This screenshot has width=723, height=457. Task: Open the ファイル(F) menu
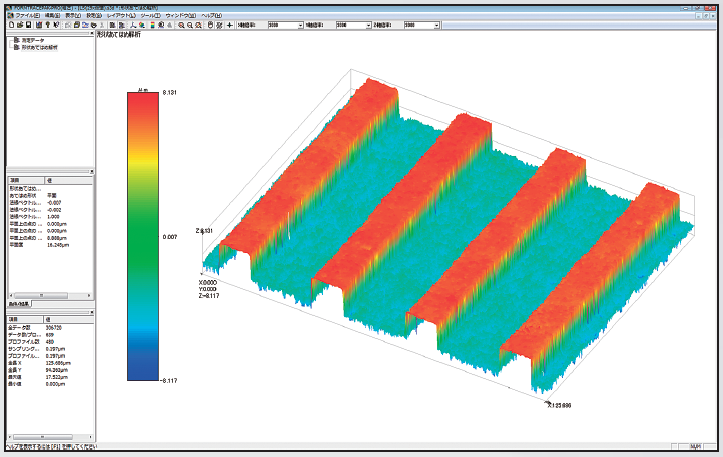point(27,15)
